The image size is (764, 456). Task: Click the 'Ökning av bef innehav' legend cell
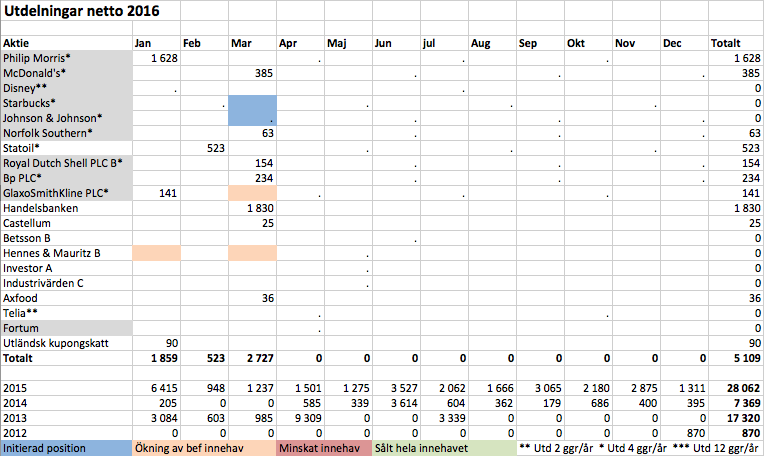click(x=204, y=448)
